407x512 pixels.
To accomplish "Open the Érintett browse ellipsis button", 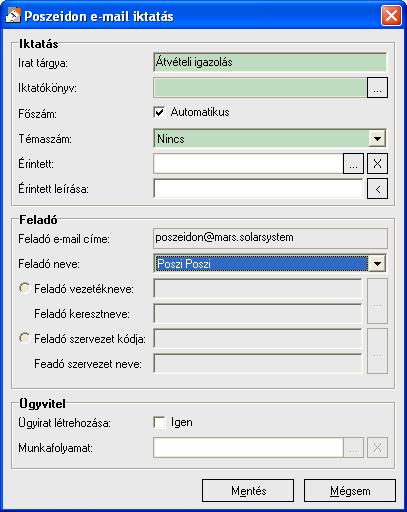I will [353, 164].
